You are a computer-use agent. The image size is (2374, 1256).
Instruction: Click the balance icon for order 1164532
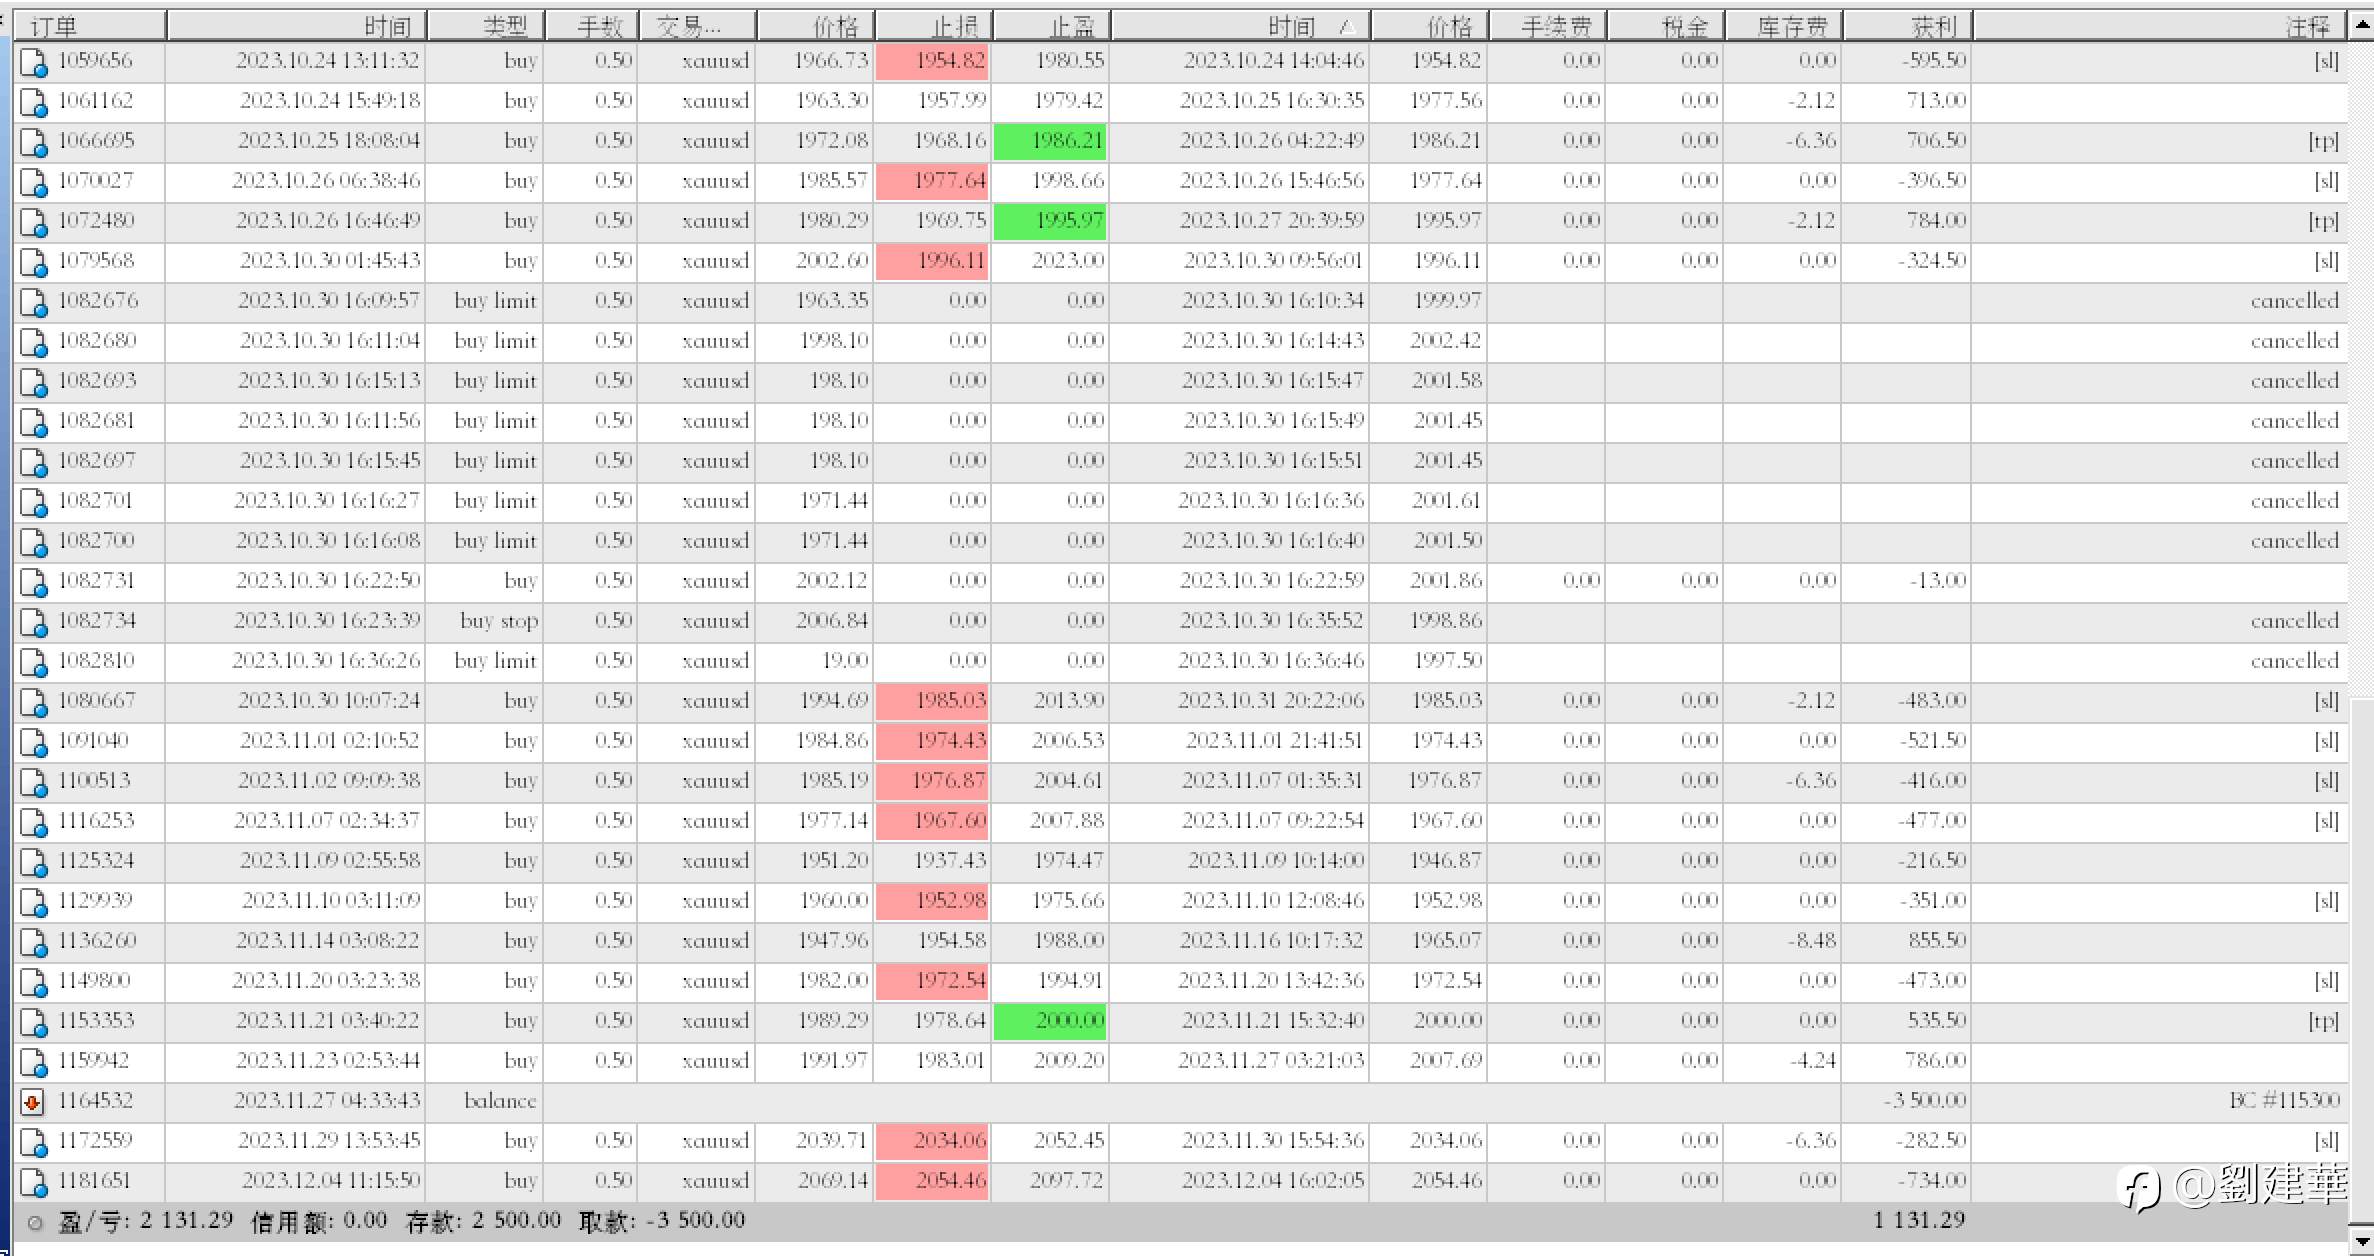[33, 1102]
